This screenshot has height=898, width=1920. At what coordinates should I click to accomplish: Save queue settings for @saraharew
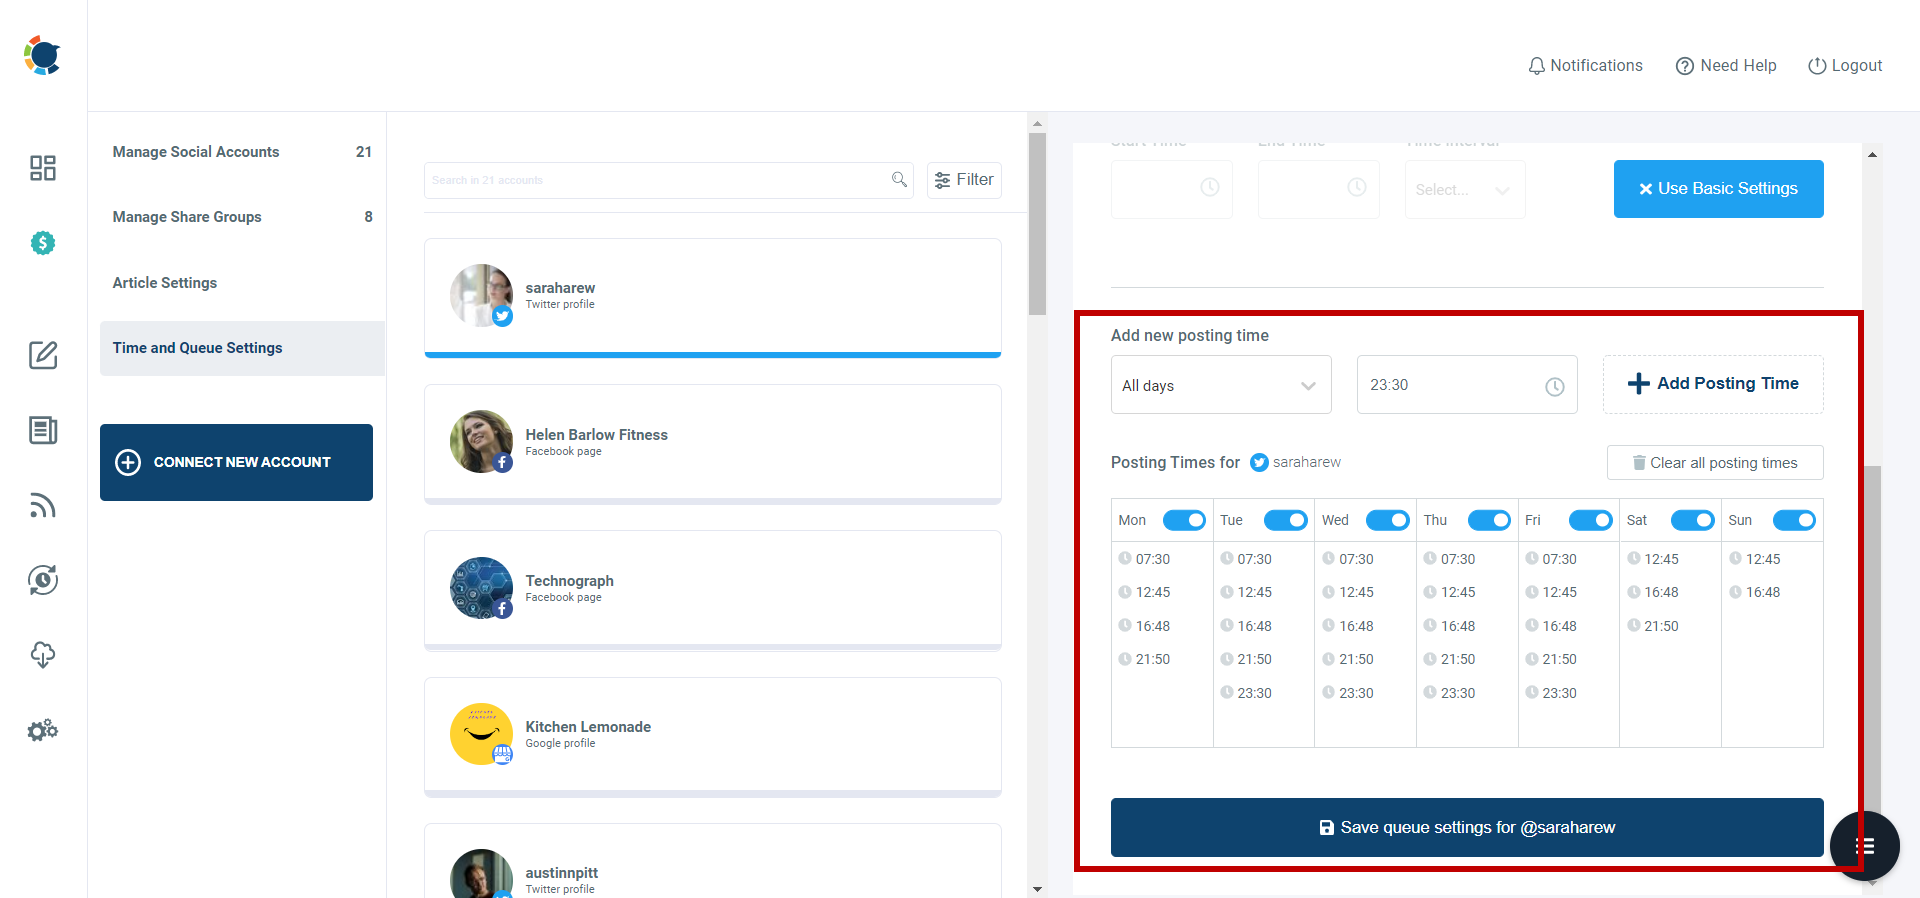click(x=1467, y=827)
